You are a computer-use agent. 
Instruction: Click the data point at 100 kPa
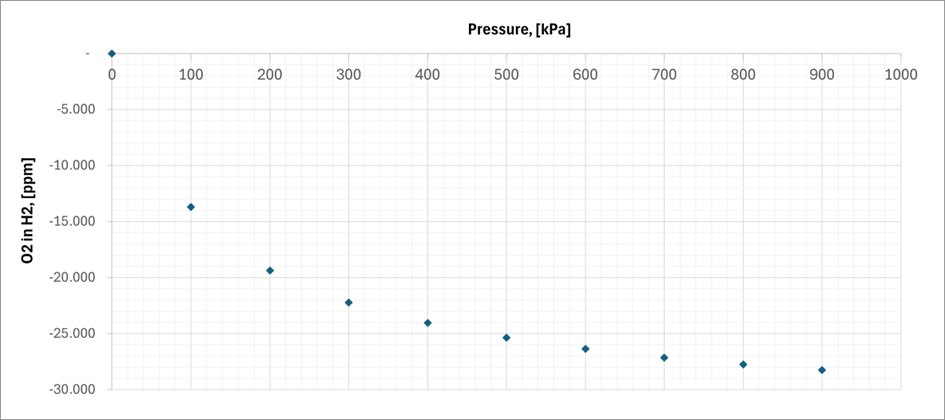click(x=191, y=207)
